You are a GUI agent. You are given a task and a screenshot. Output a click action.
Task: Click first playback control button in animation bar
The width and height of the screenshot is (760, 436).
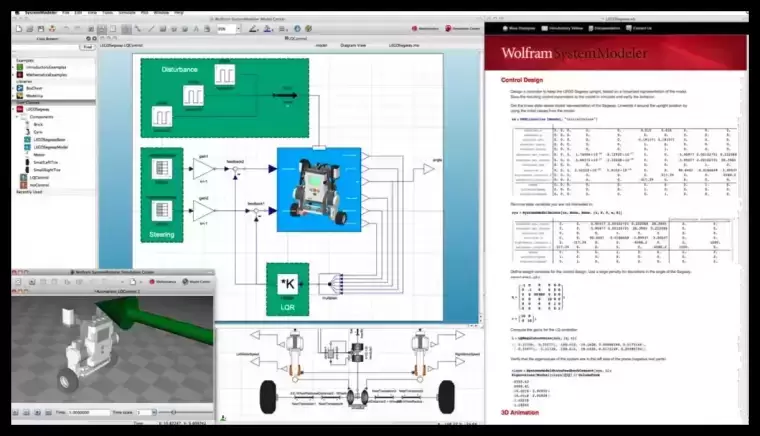pyautogui.click(x=16, y=412)
